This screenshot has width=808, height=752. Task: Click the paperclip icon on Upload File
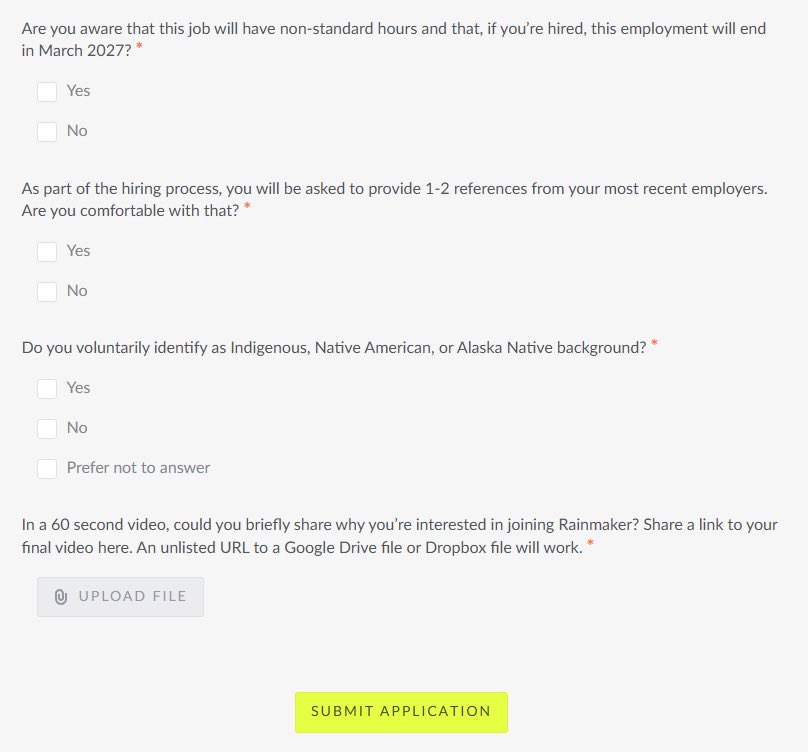point(61,597)
